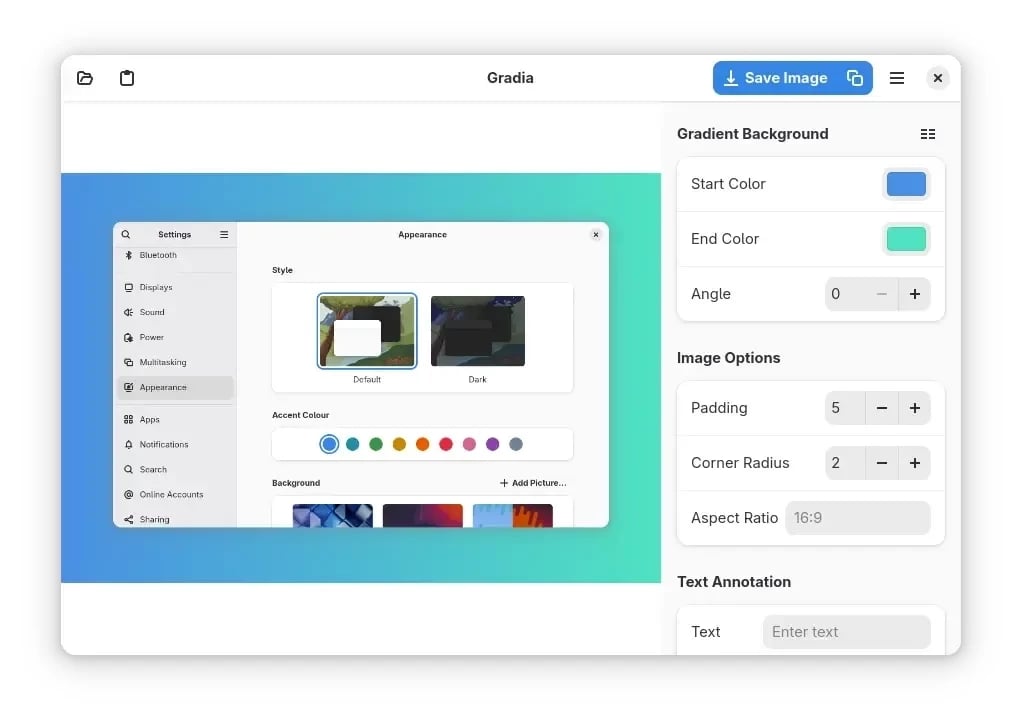Select Sound in Settings sidebar
Screen dimensions: 1022x722
coord(175,312)
